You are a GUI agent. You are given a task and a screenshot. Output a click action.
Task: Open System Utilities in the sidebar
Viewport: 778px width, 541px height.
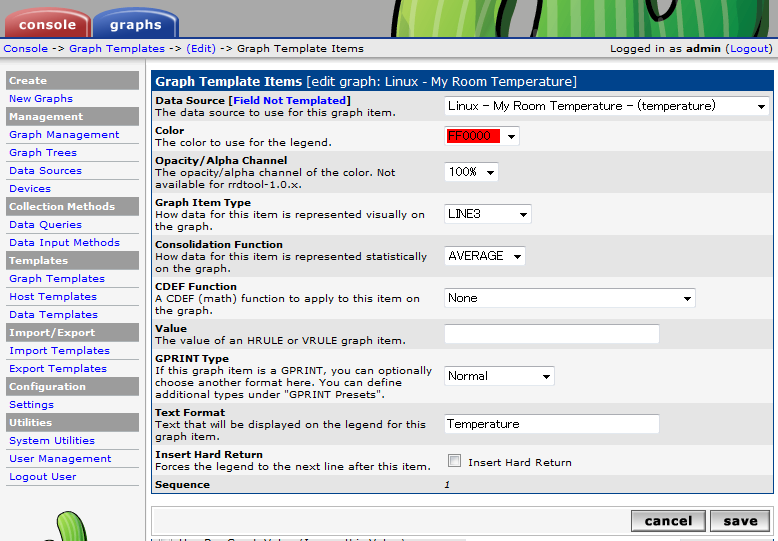(52, 441)
